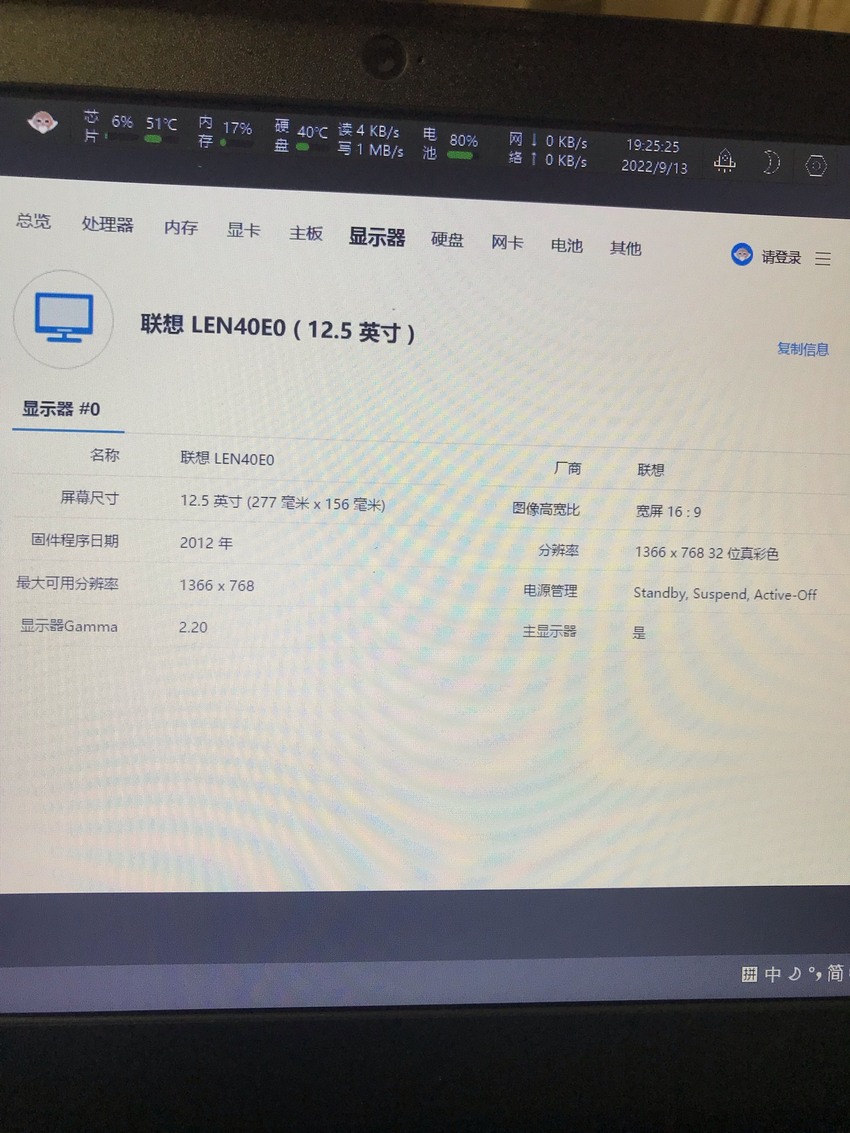Click the value Standby, Suspend, Active-Off
This screenshot has width=850, height=1133.
point(725,594)
